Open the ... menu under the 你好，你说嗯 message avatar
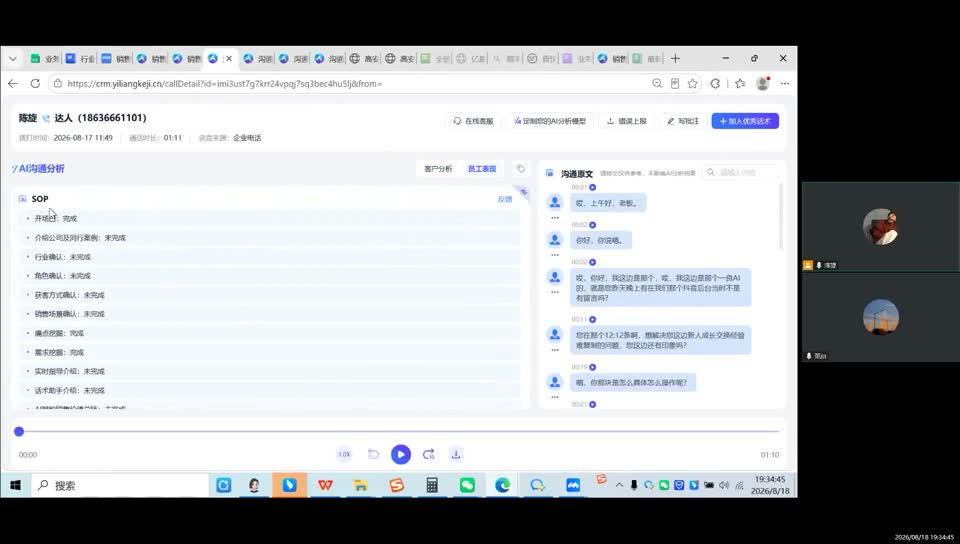Screen dimensions: 960x544 point(555,255)
